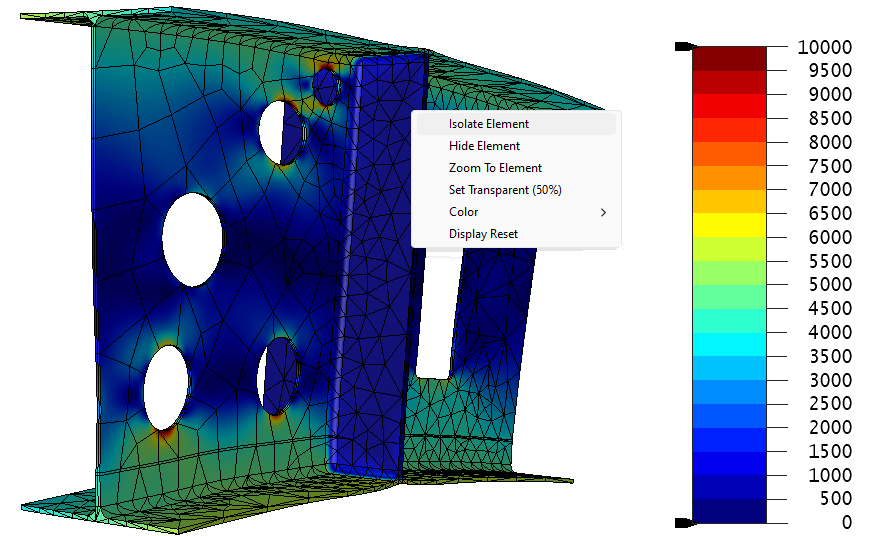Click Zoom To Element menu option
This screenshot has height=536, width=875.
tap(495, 168)
